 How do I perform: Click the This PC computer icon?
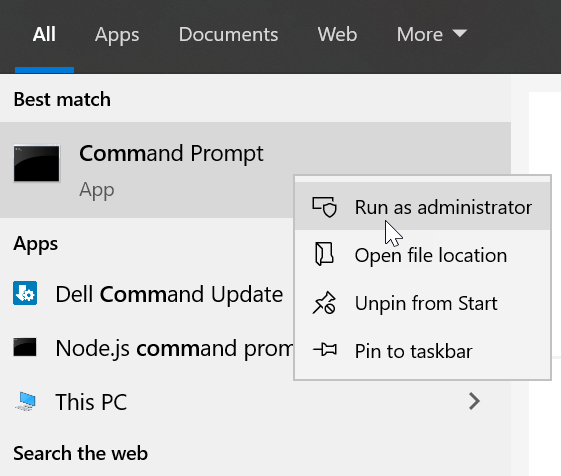(x=26, y=401)
